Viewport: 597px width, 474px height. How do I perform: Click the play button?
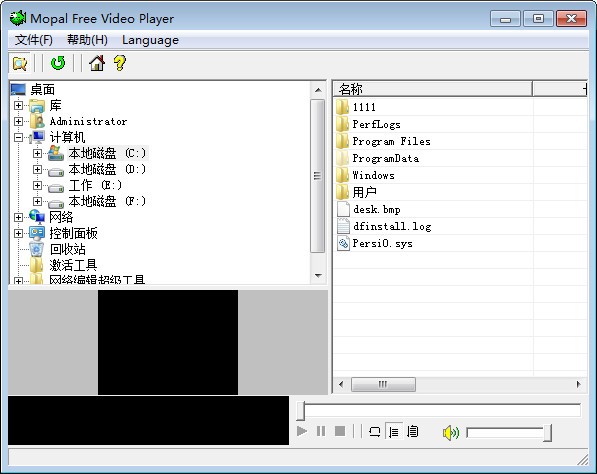point(302,431)
